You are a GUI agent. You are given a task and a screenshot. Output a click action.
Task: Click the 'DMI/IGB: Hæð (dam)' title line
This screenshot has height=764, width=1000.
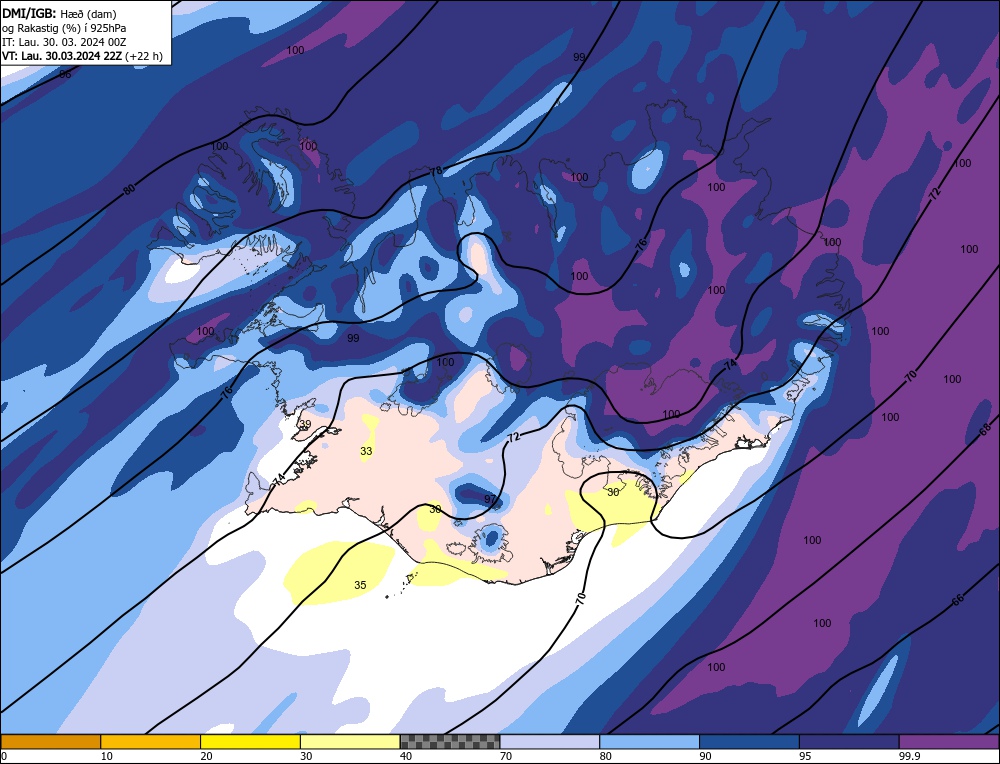[x=59, y=13]
